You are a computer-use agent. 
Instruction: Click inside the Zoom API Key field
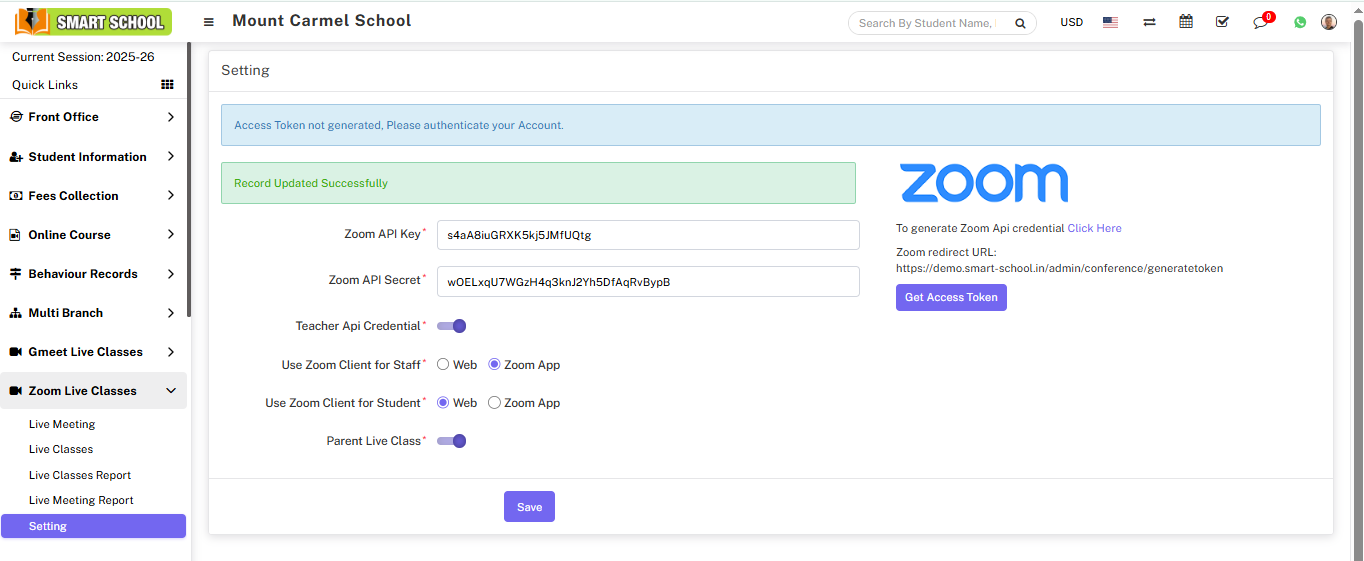(648, 235)
